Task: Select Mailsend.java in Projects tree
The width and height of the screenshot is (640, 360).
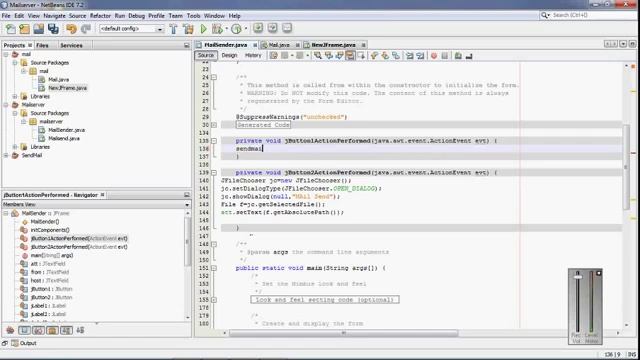Action: 64,138
